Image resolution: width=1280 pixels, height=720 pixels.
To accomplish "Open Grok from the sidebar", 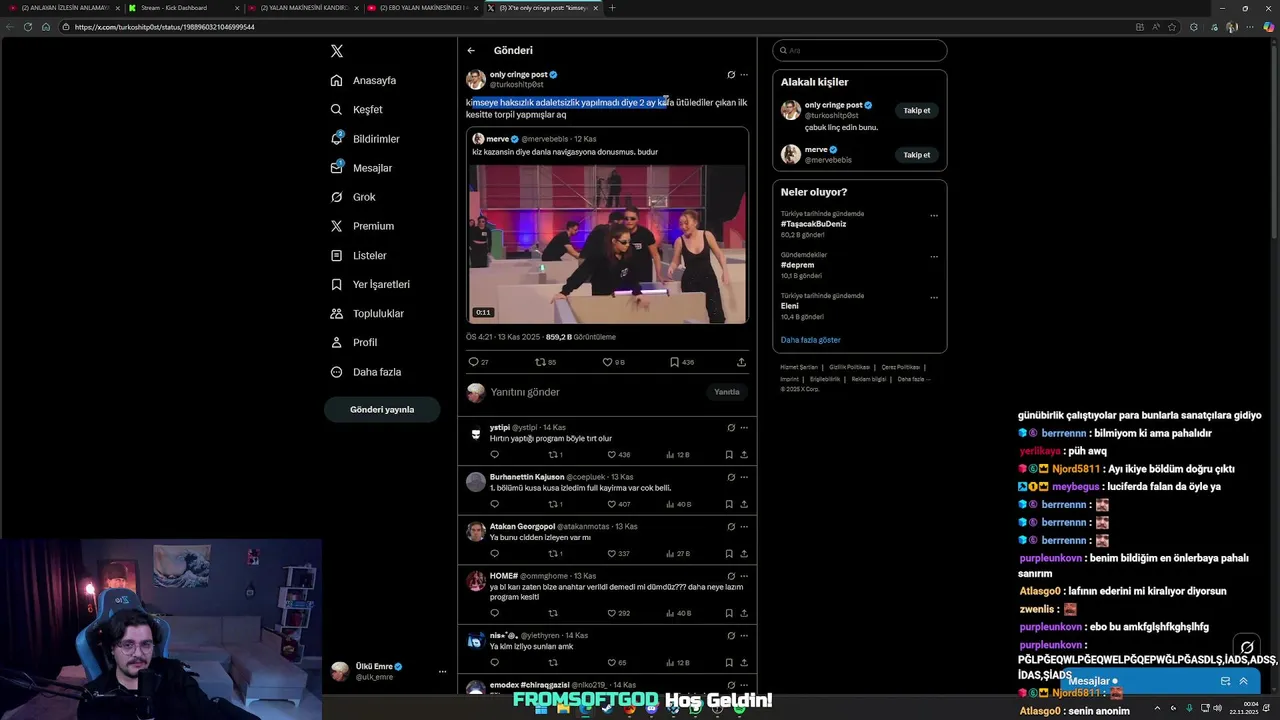I will [x=353, y=197].
